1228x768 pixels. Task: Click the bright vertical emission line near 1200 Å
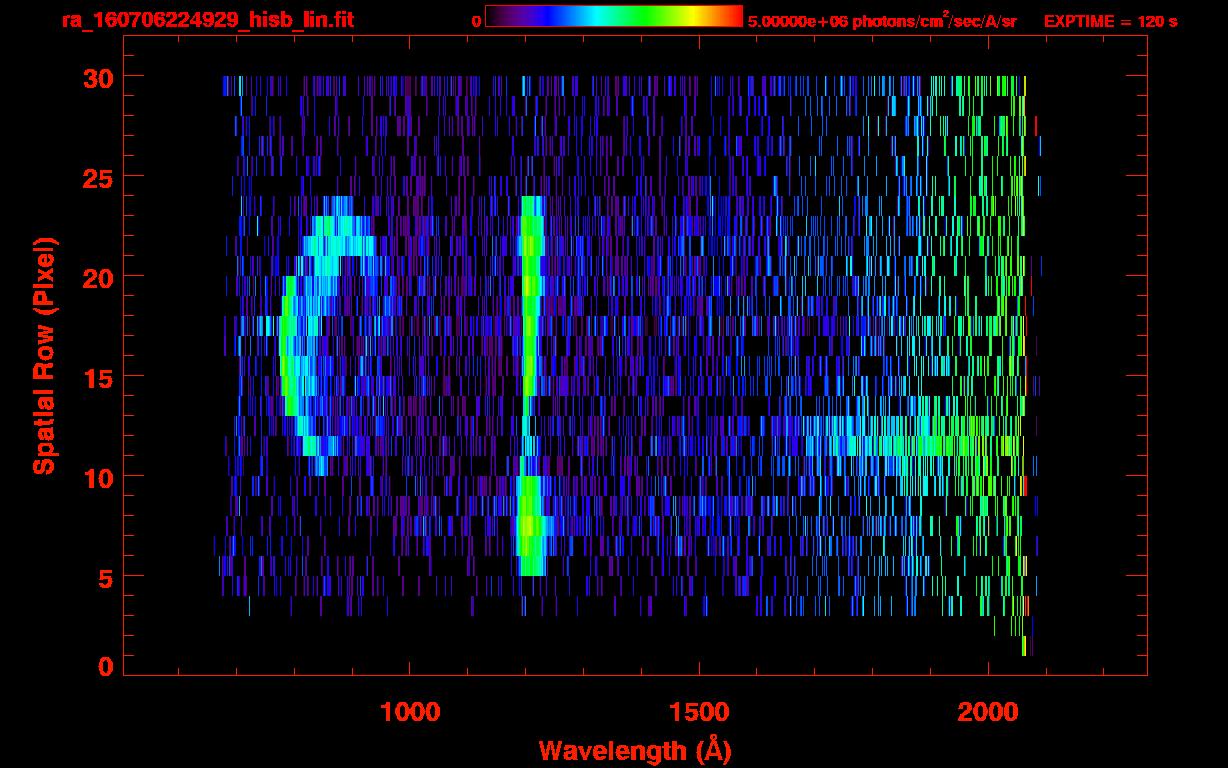tap(530, 386)
